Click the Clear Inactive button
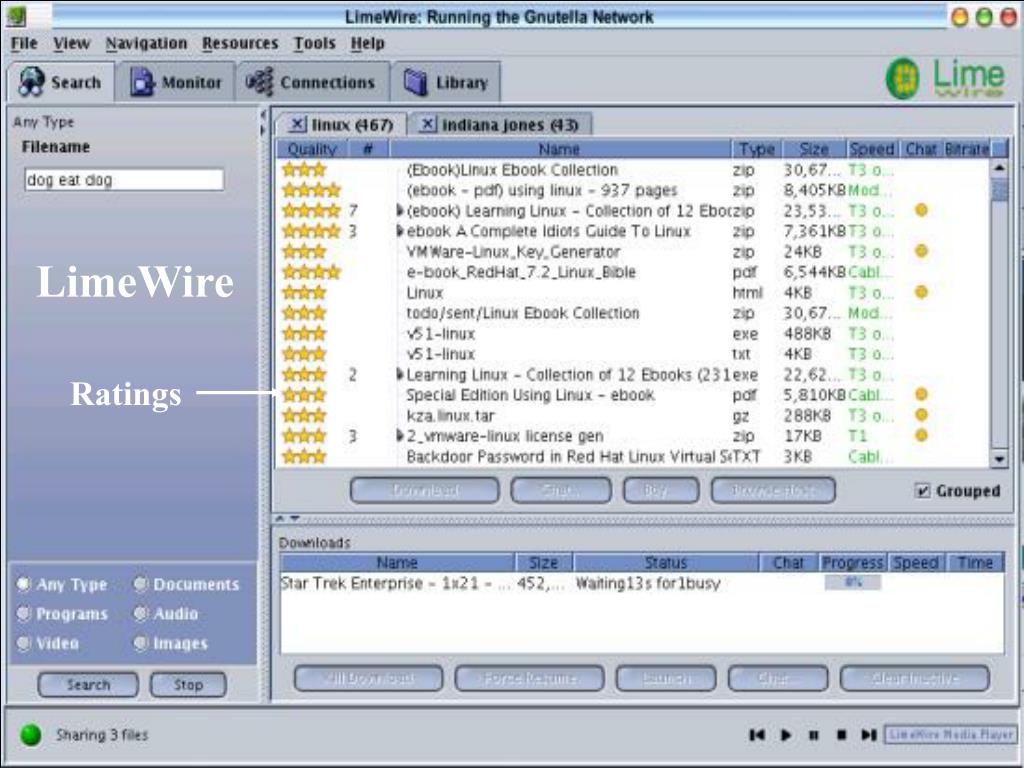This screenshot has height=768, width=1024. tap(914, 679)
